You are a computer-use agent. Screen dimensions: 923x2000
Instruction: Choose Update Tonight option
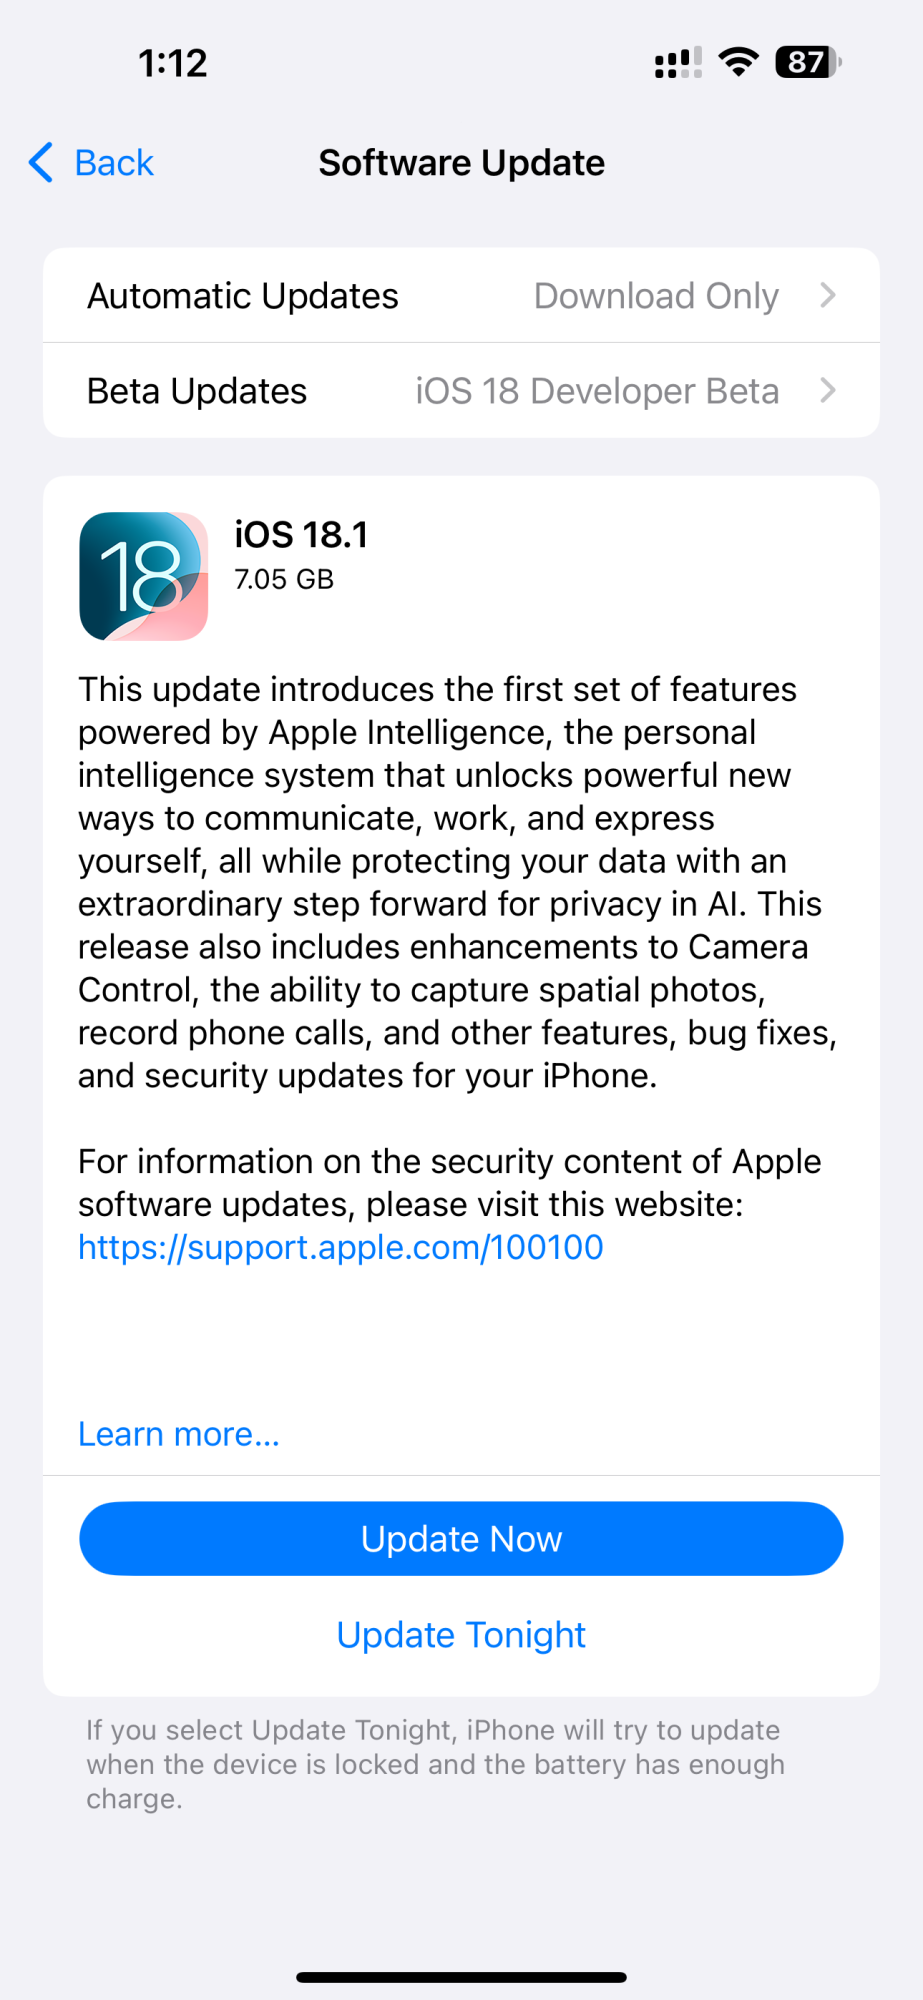pyautogui.click(x=461, y=1634)
